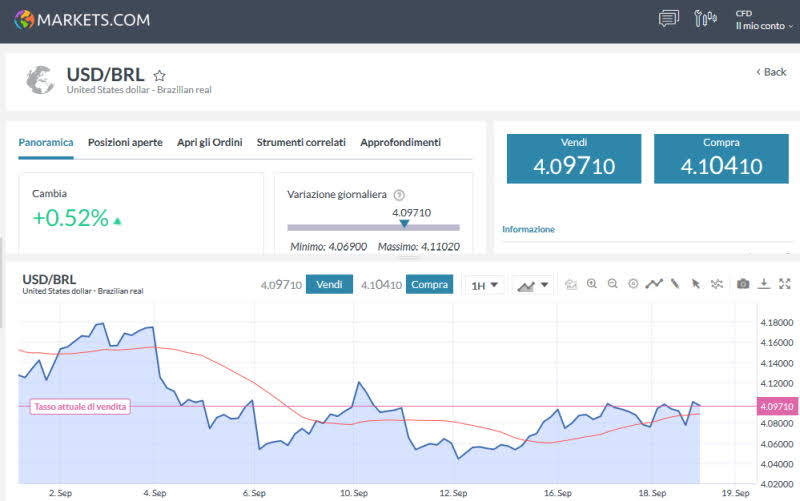Open the Strumenti correlati tab

301,142
